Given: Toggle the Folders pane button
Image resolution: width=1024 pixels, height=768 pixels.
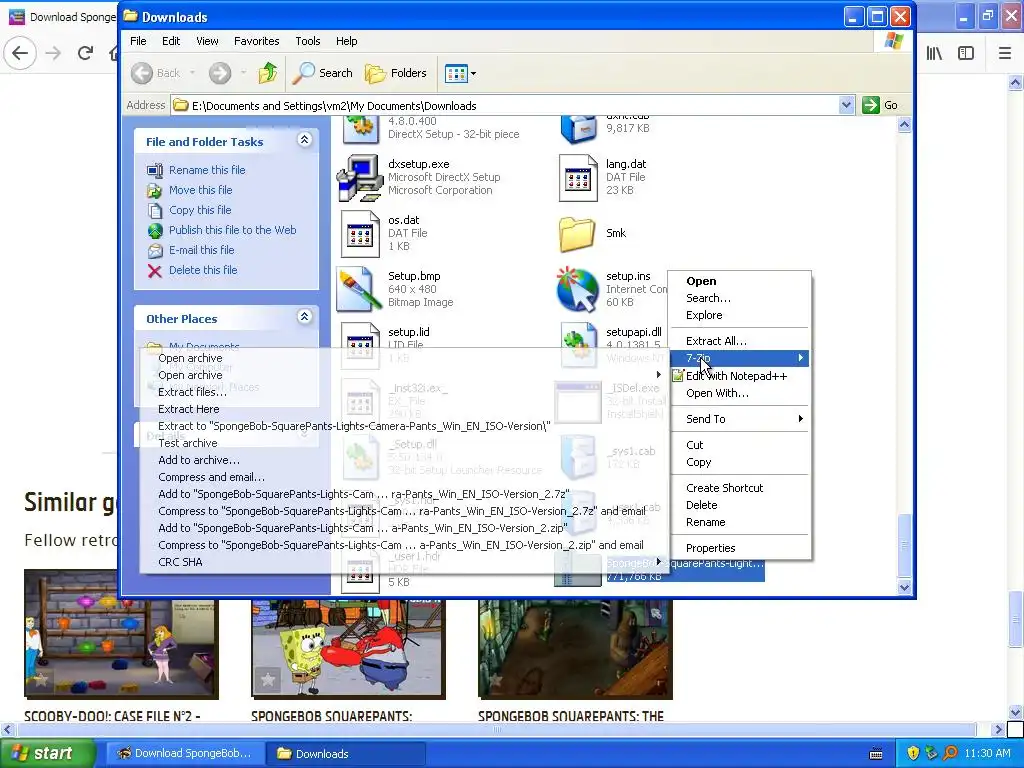Looking at the screenshot, I should 396,73.
